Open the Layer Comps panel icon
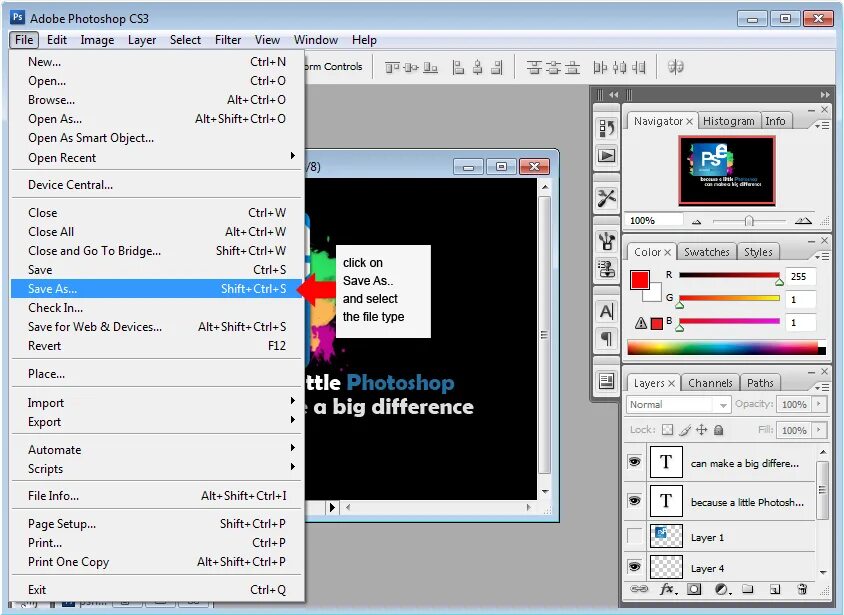Image resolution: width=844 pixels, height=615 pixels. point(607,381)
